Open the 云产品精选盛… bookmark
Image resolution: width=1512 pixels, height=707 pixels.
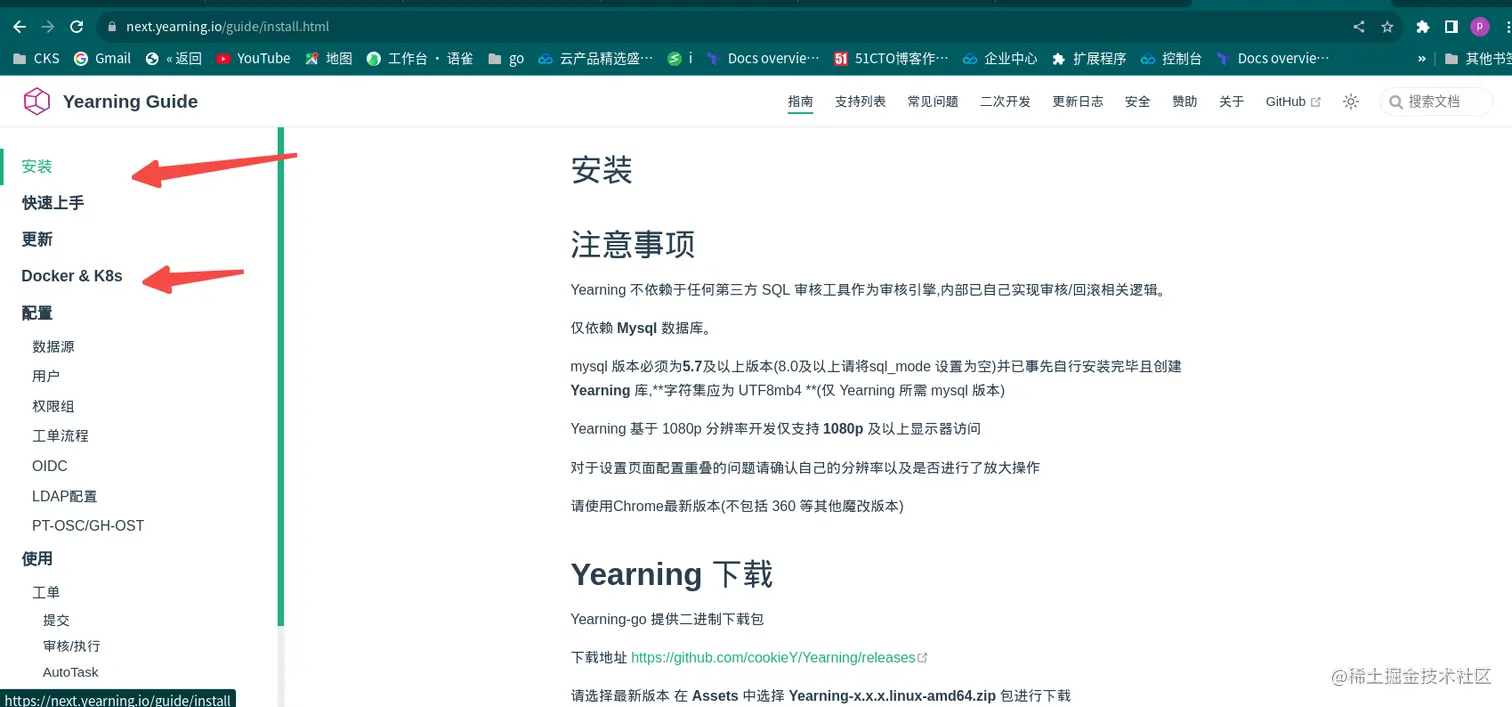595,59
